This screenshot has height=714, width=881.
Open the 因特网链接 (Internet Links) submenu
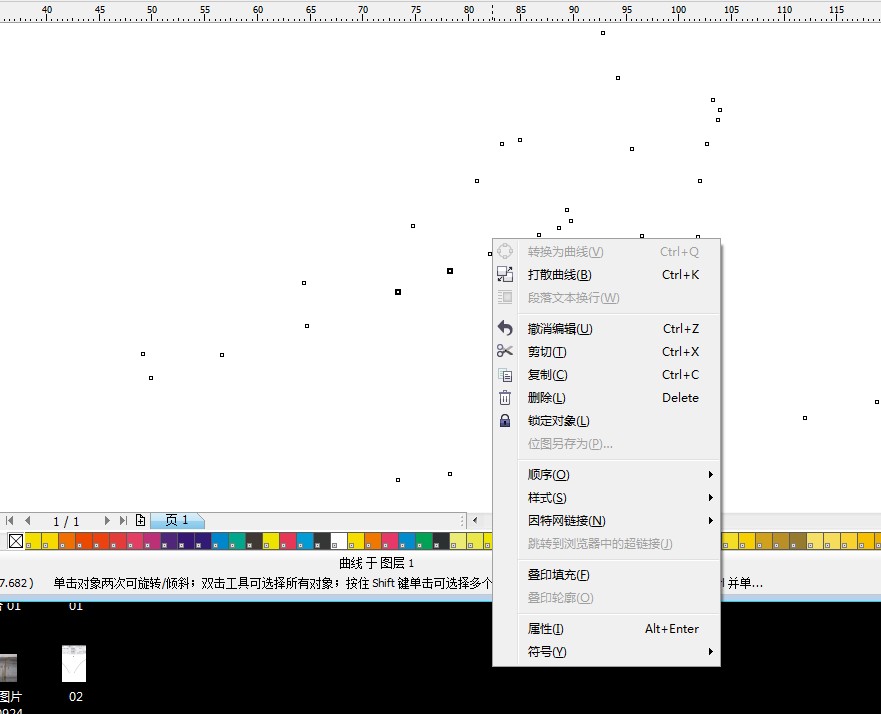[606, 521]
